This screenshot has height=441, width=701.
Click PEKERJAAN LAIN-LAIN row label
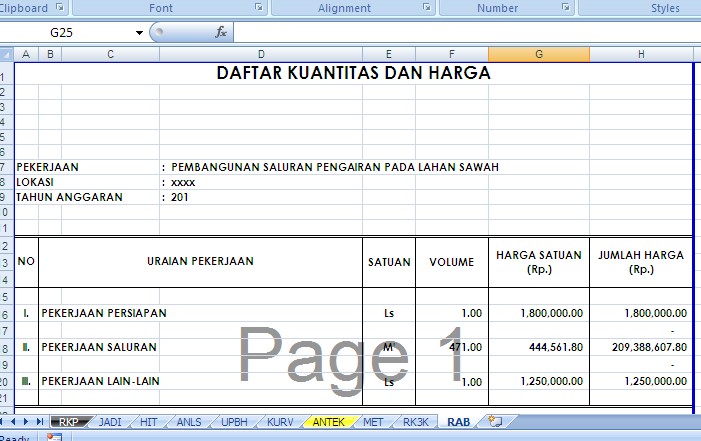[101, 381]
